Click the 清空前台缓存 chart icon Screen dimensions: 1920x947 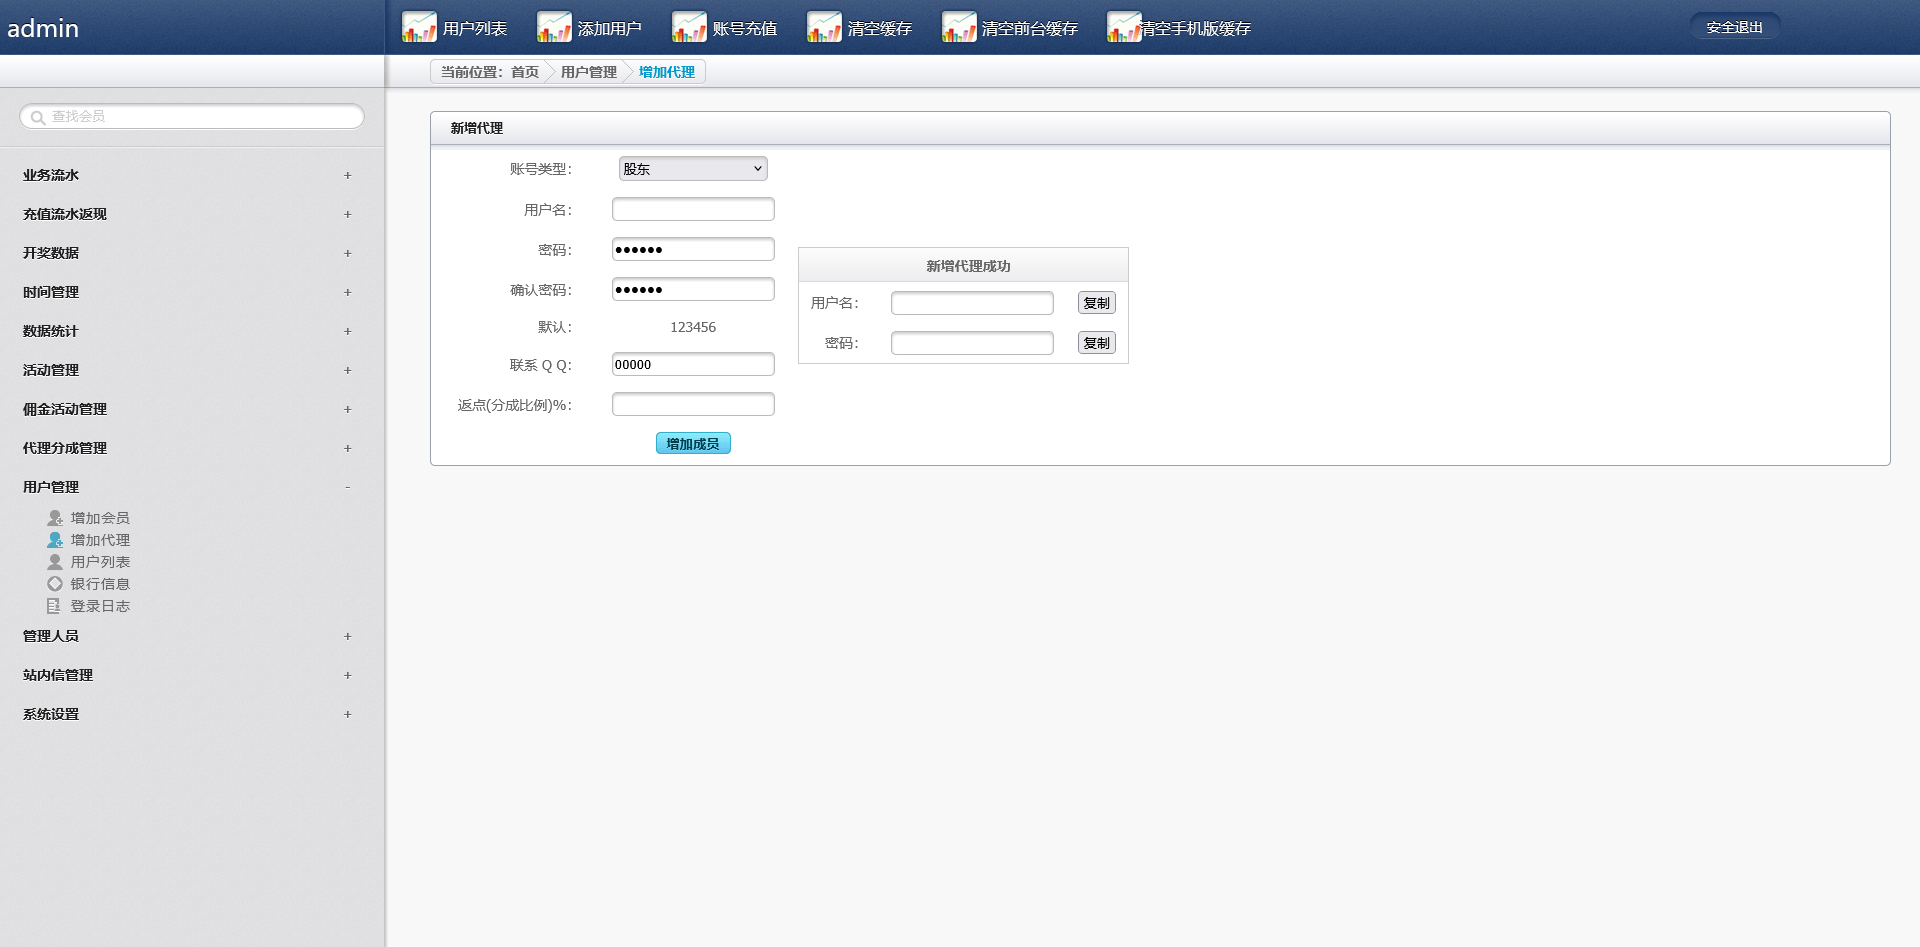[958, 28]
